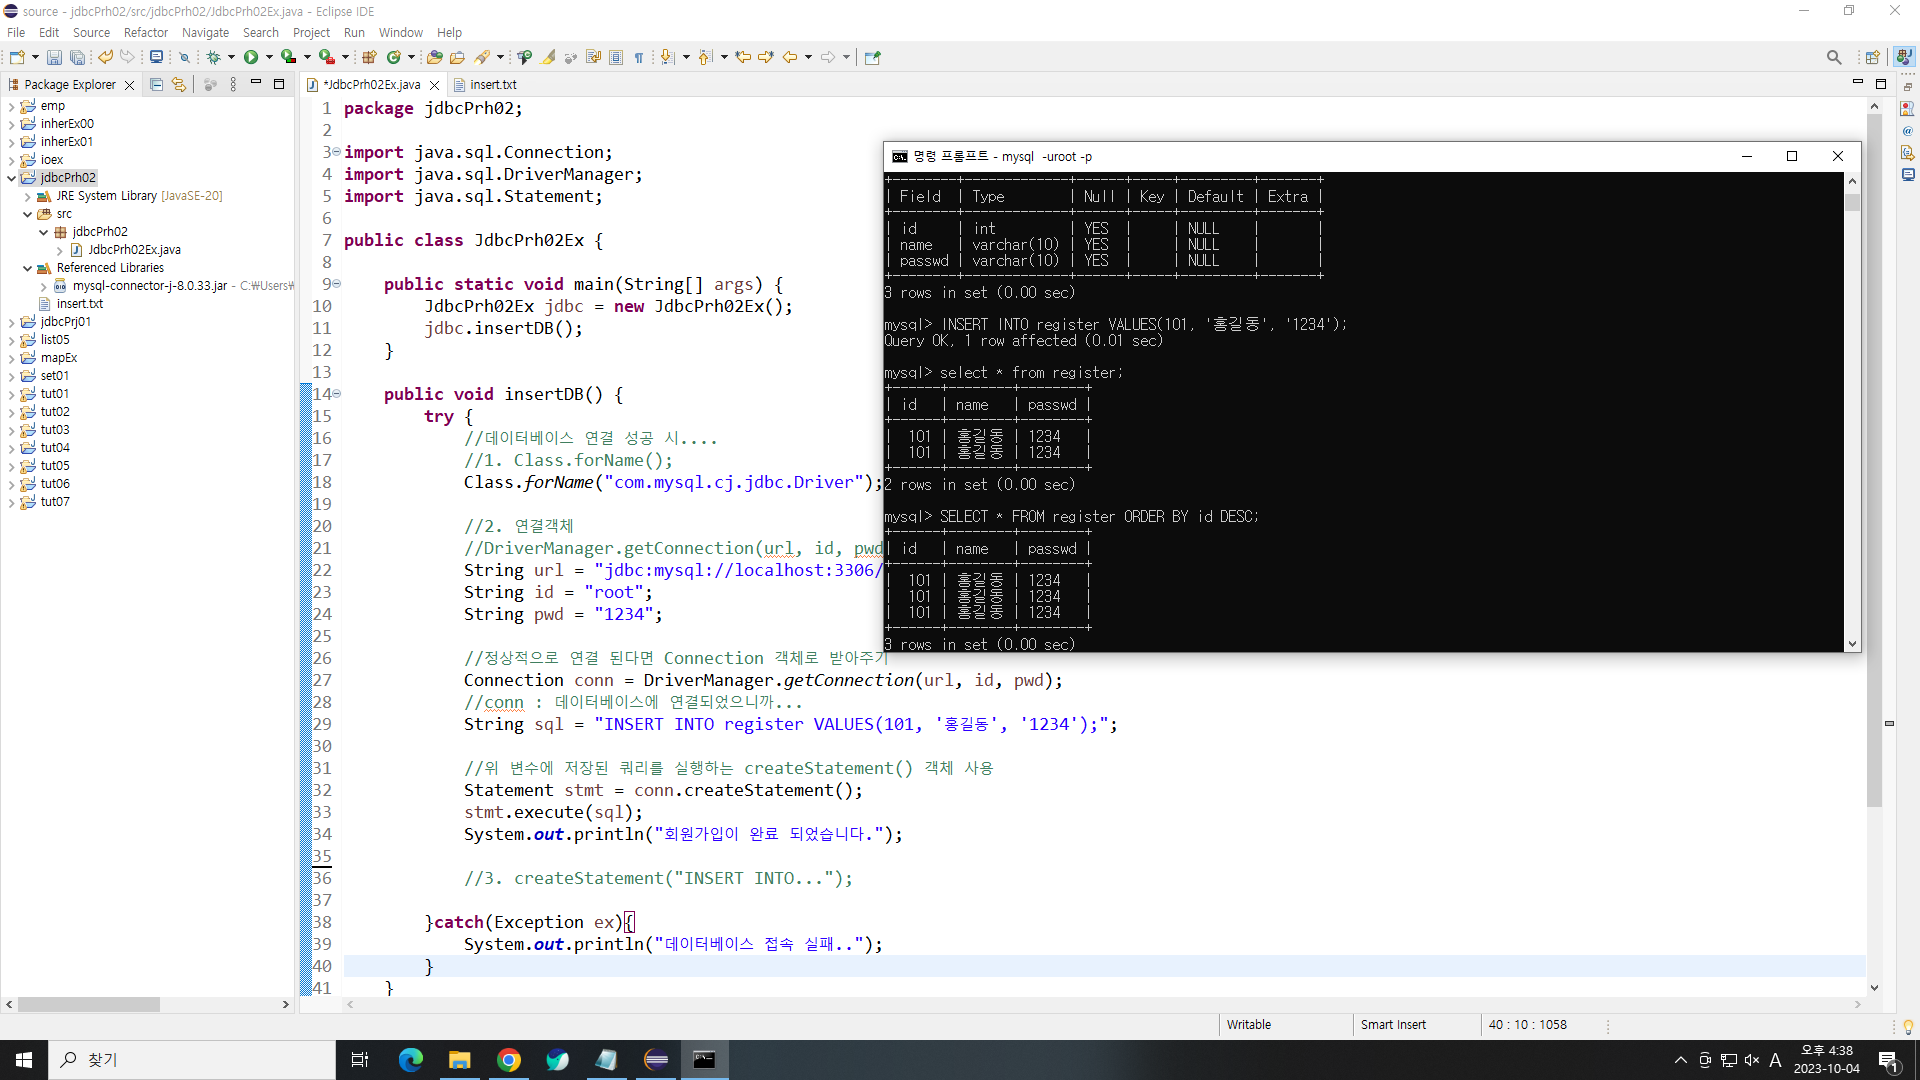The width and height of the screenshot is (1920, 1080).
Task: Toggle Show Whitespace Characters pilcrow icon
Action: [x=639, y=58]
